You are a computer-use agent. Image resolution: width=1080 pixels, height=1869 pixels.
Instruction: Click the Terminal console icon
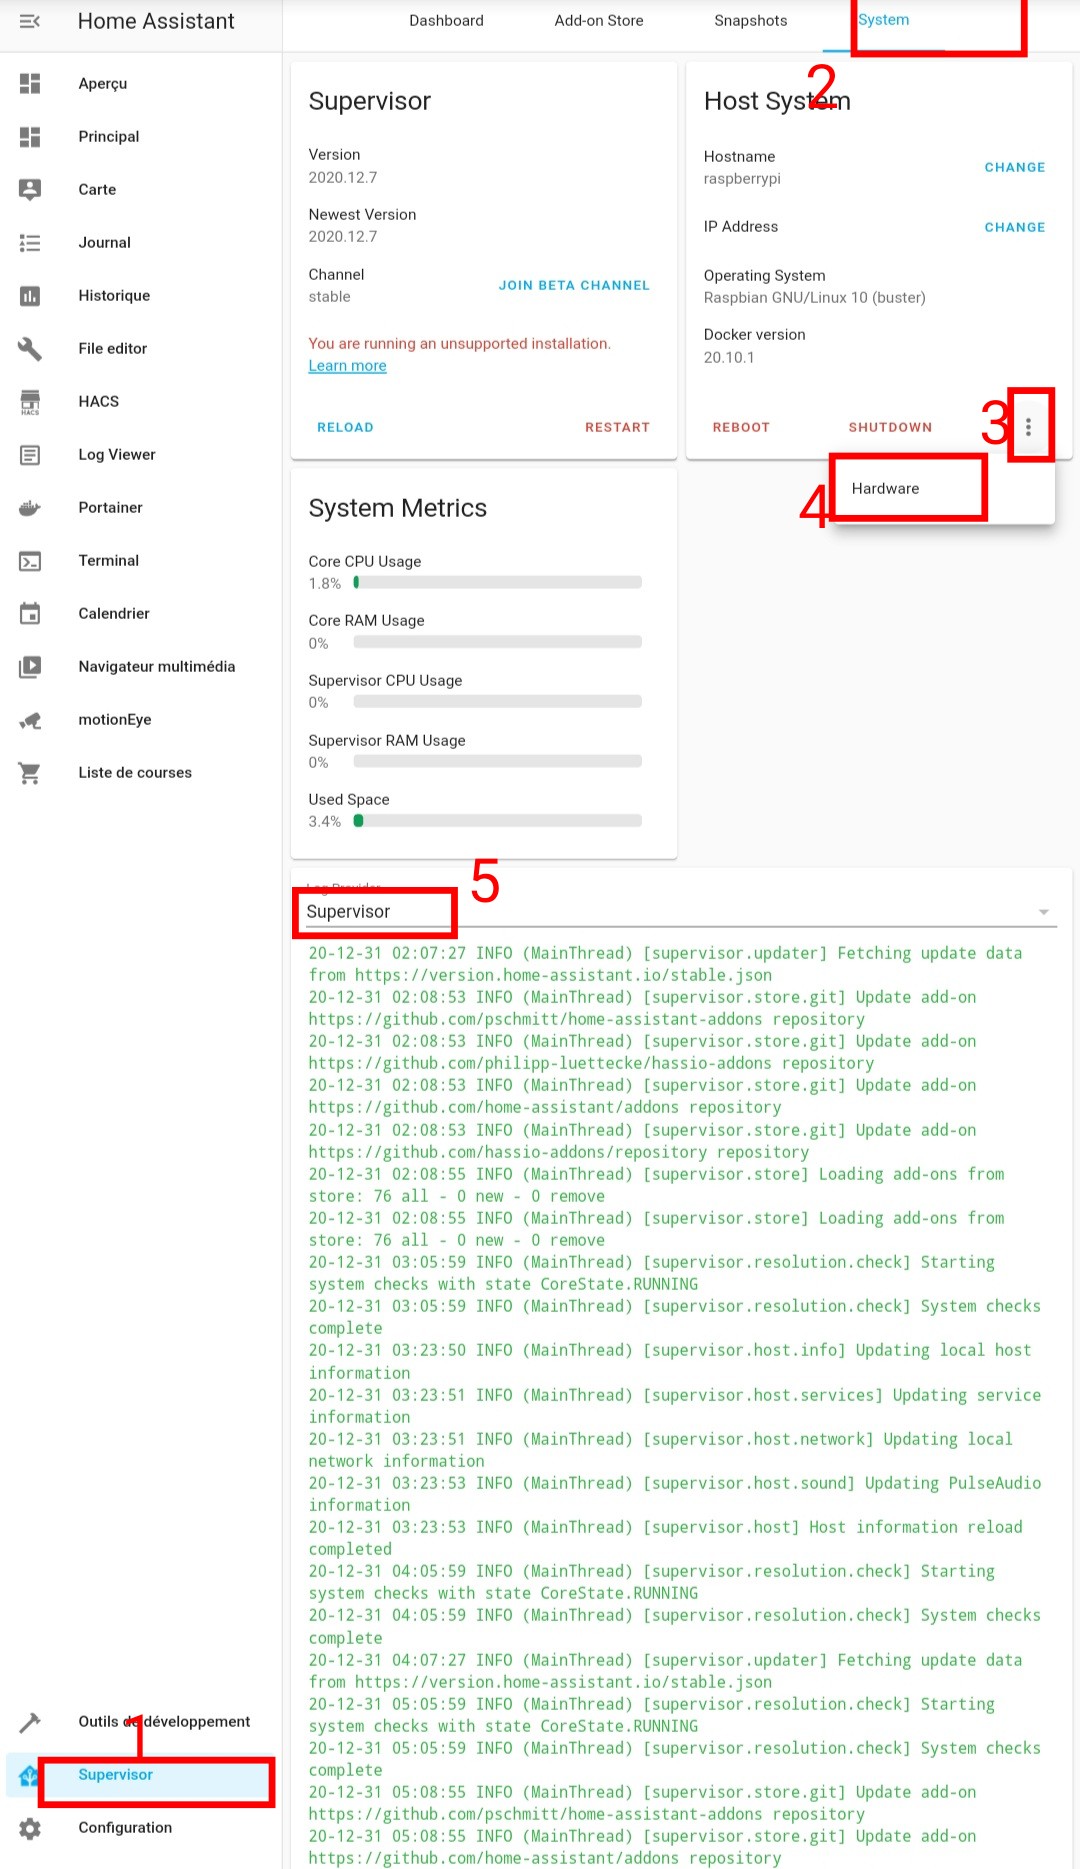pyautogui.click(x=30, y=560)
